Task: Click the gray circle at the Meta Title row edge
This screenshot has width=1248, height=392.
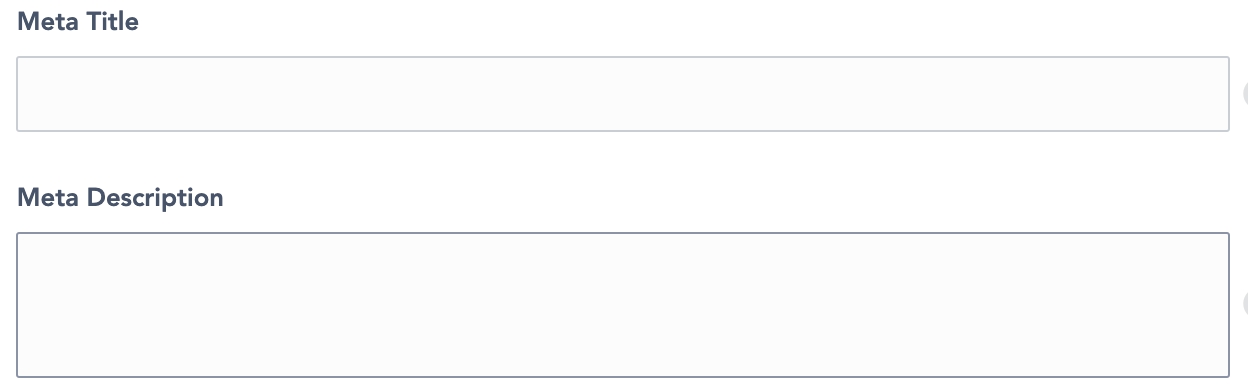Action: pyautogui.click(x=1245, y=94)
